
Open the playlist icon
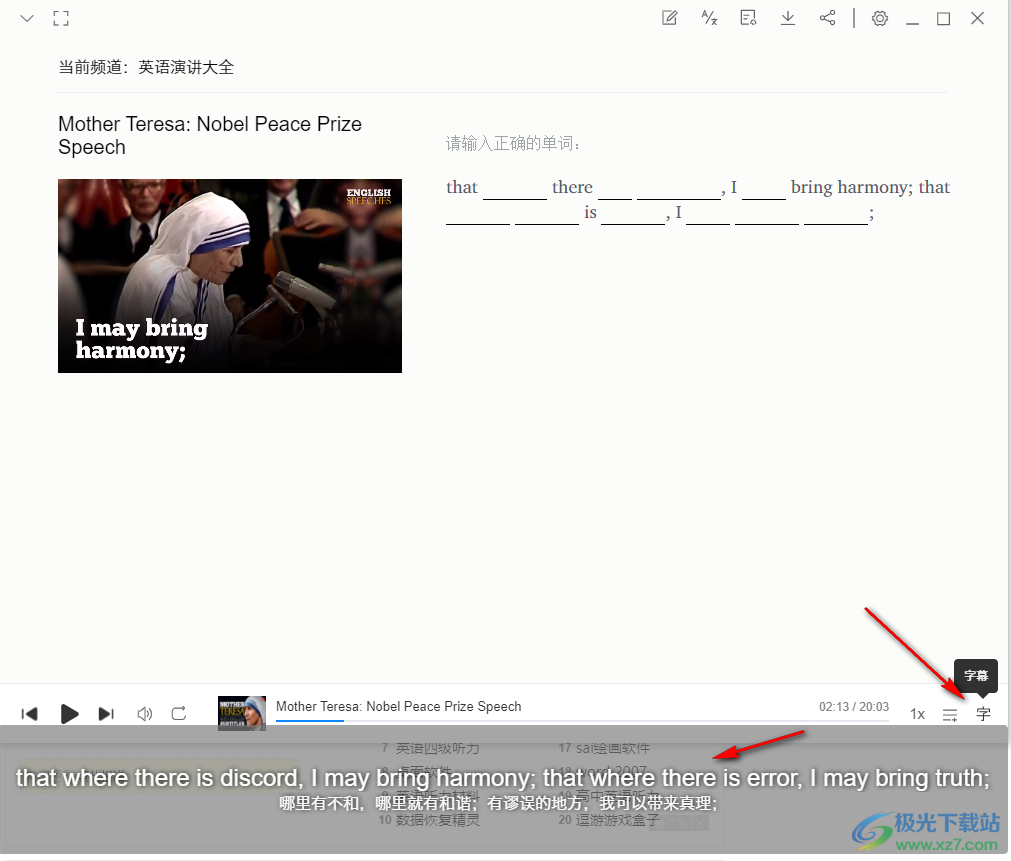coord(950,715)
